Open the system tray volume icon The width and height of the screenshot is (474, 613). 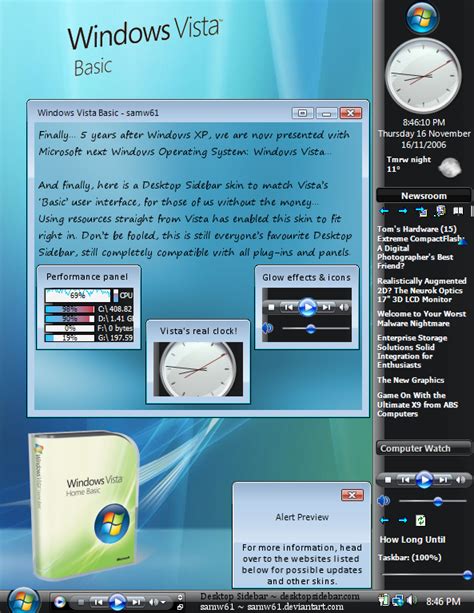click(411, 600)
